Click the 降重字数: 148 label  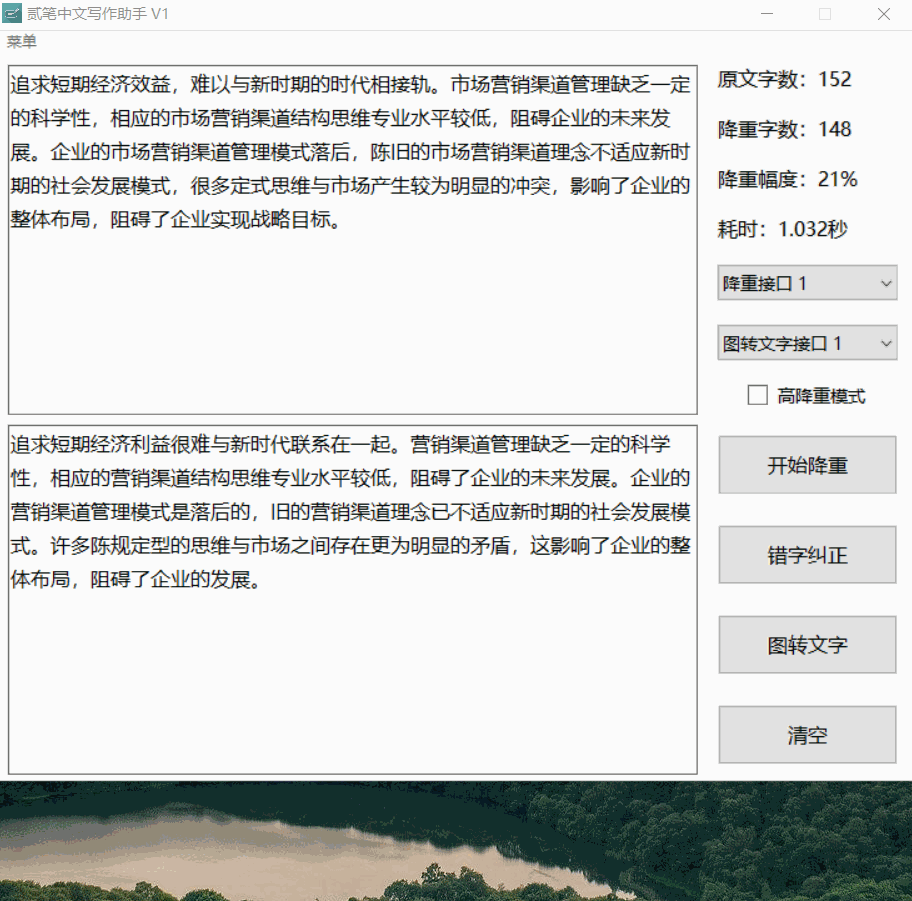(x=785, y=129)
